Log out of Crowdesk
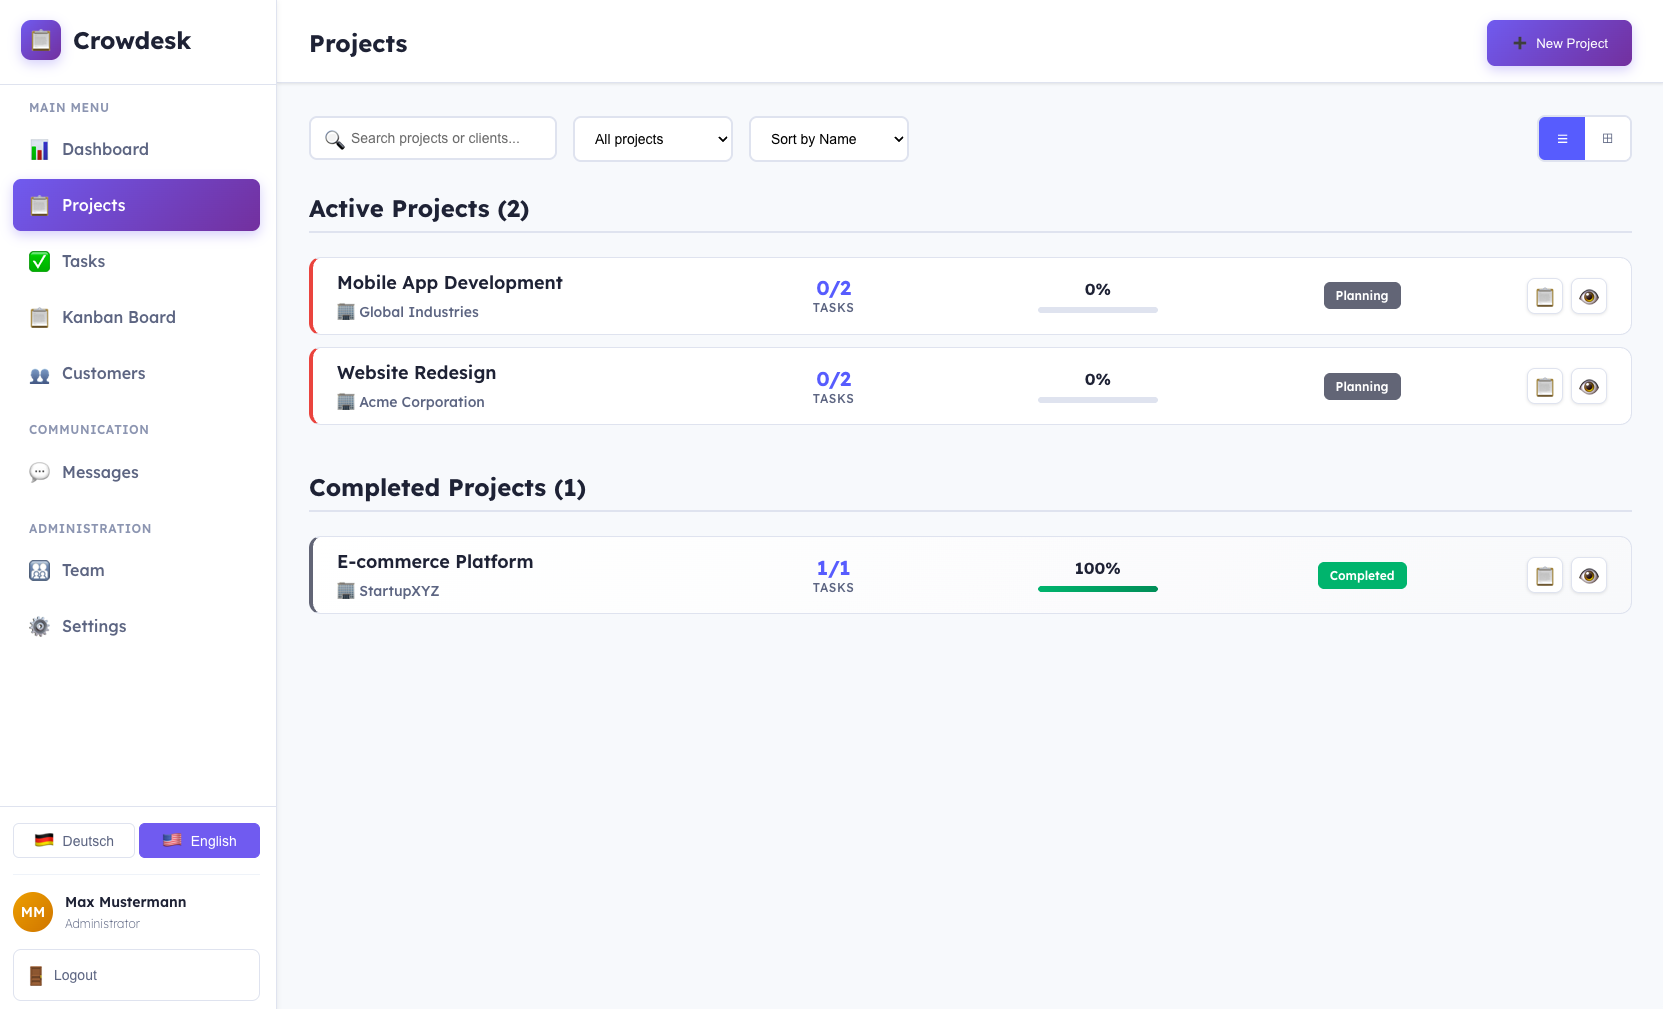Image resolution: width=1663 pixels, height=1009 pixels. [136, 975]
